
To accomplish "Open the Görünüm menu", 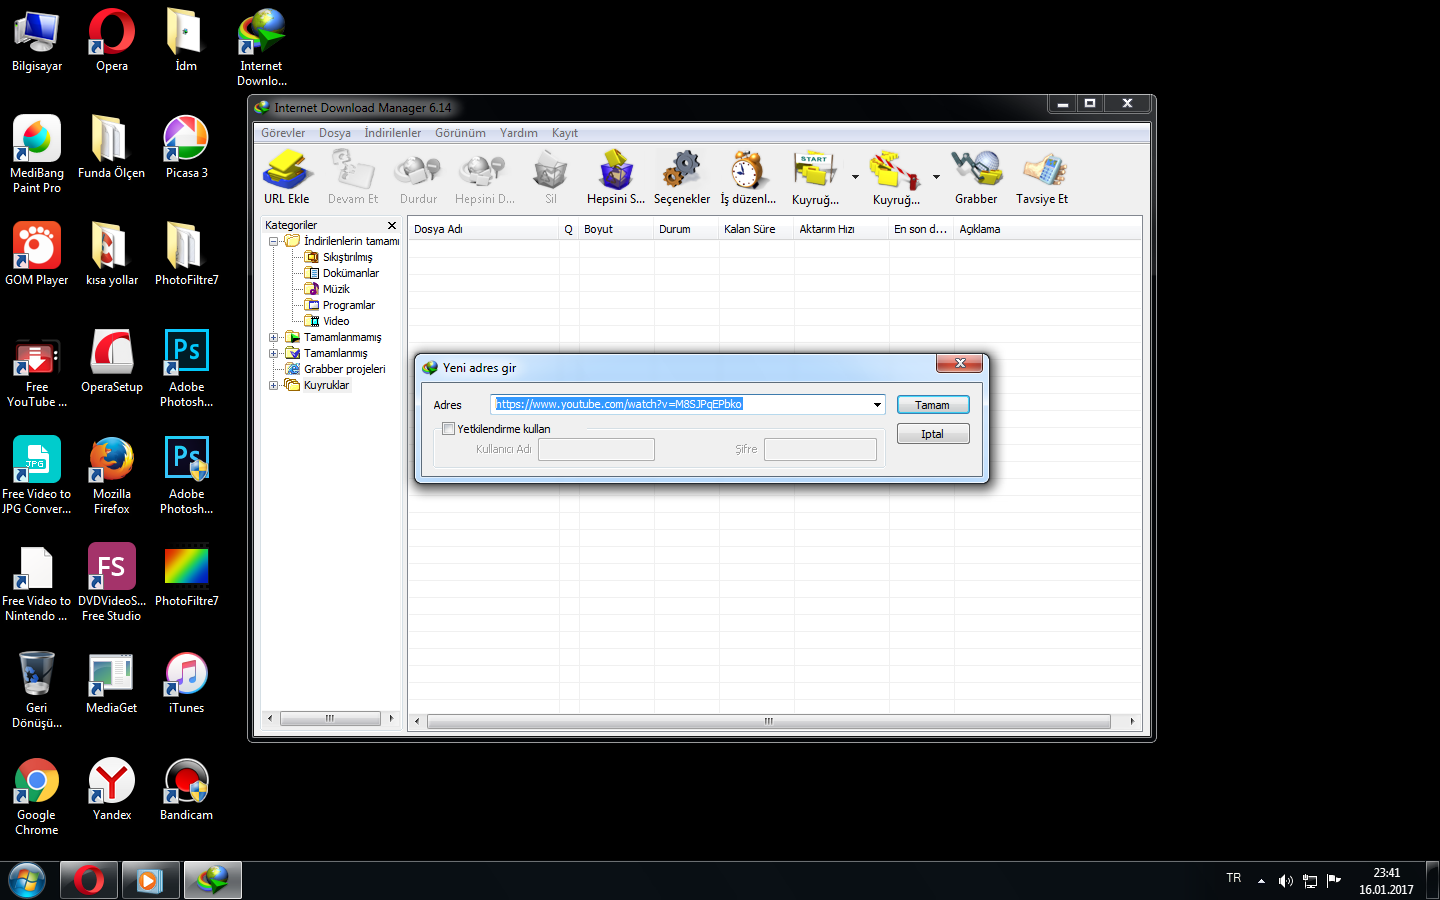I will coord(460,133).
